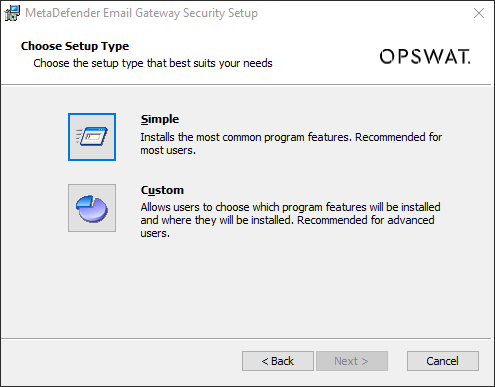495x387 pixels.
Task: Go to the previous step with Back
Action: coord(278,361)
